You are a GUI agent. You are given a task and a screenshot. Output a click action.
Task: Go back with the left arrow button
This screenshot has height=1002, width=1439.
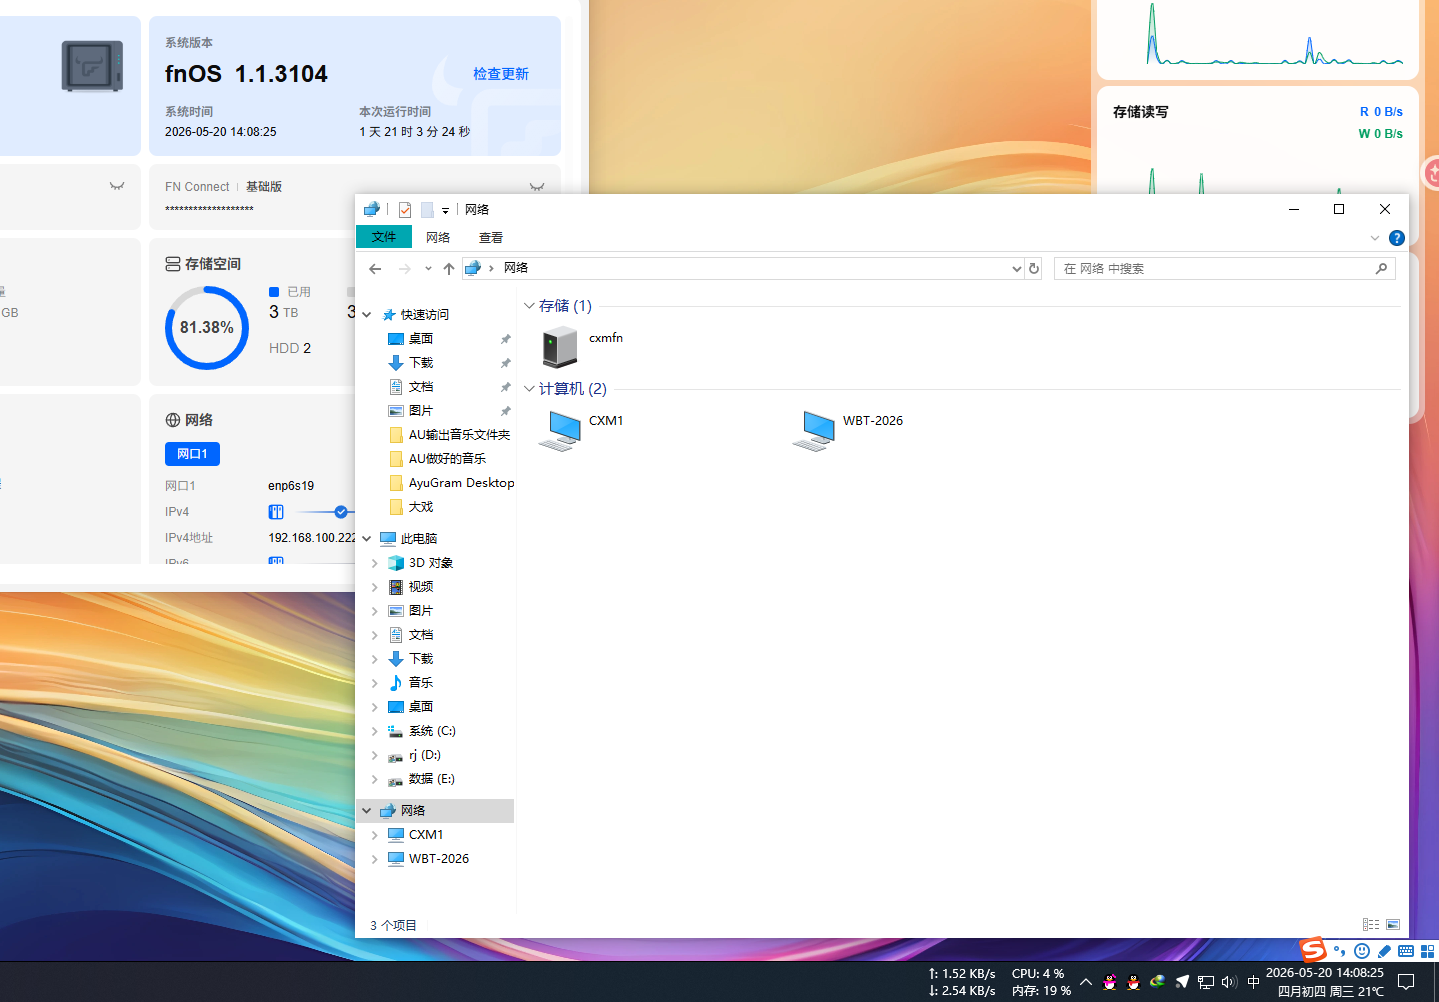375,268
